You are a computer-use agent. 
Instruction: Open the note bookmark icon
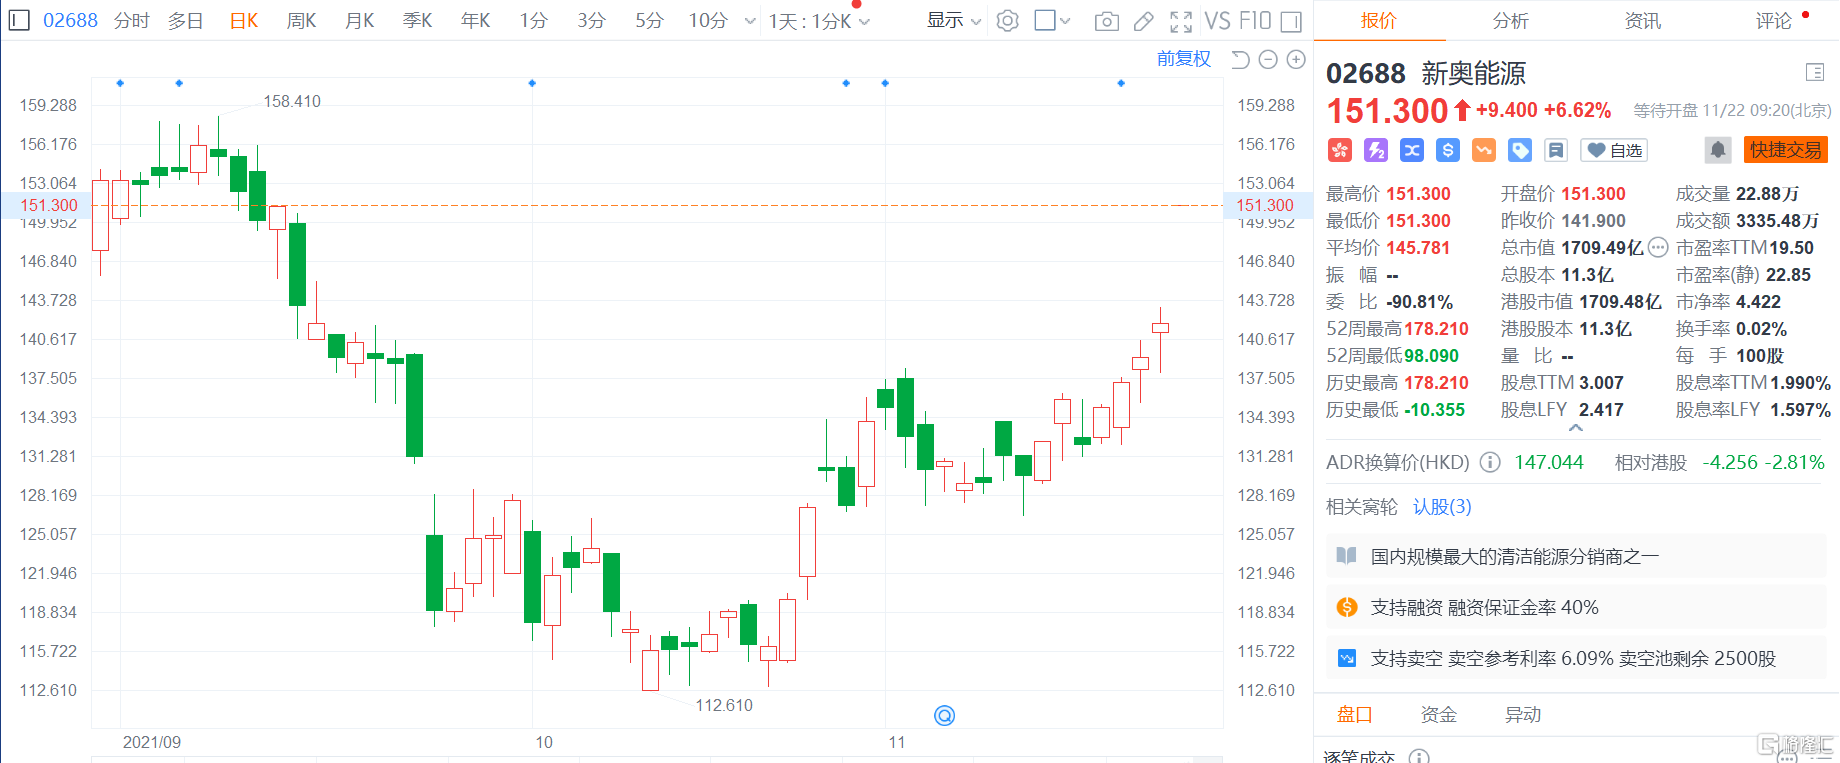(x=1556, y=150)
